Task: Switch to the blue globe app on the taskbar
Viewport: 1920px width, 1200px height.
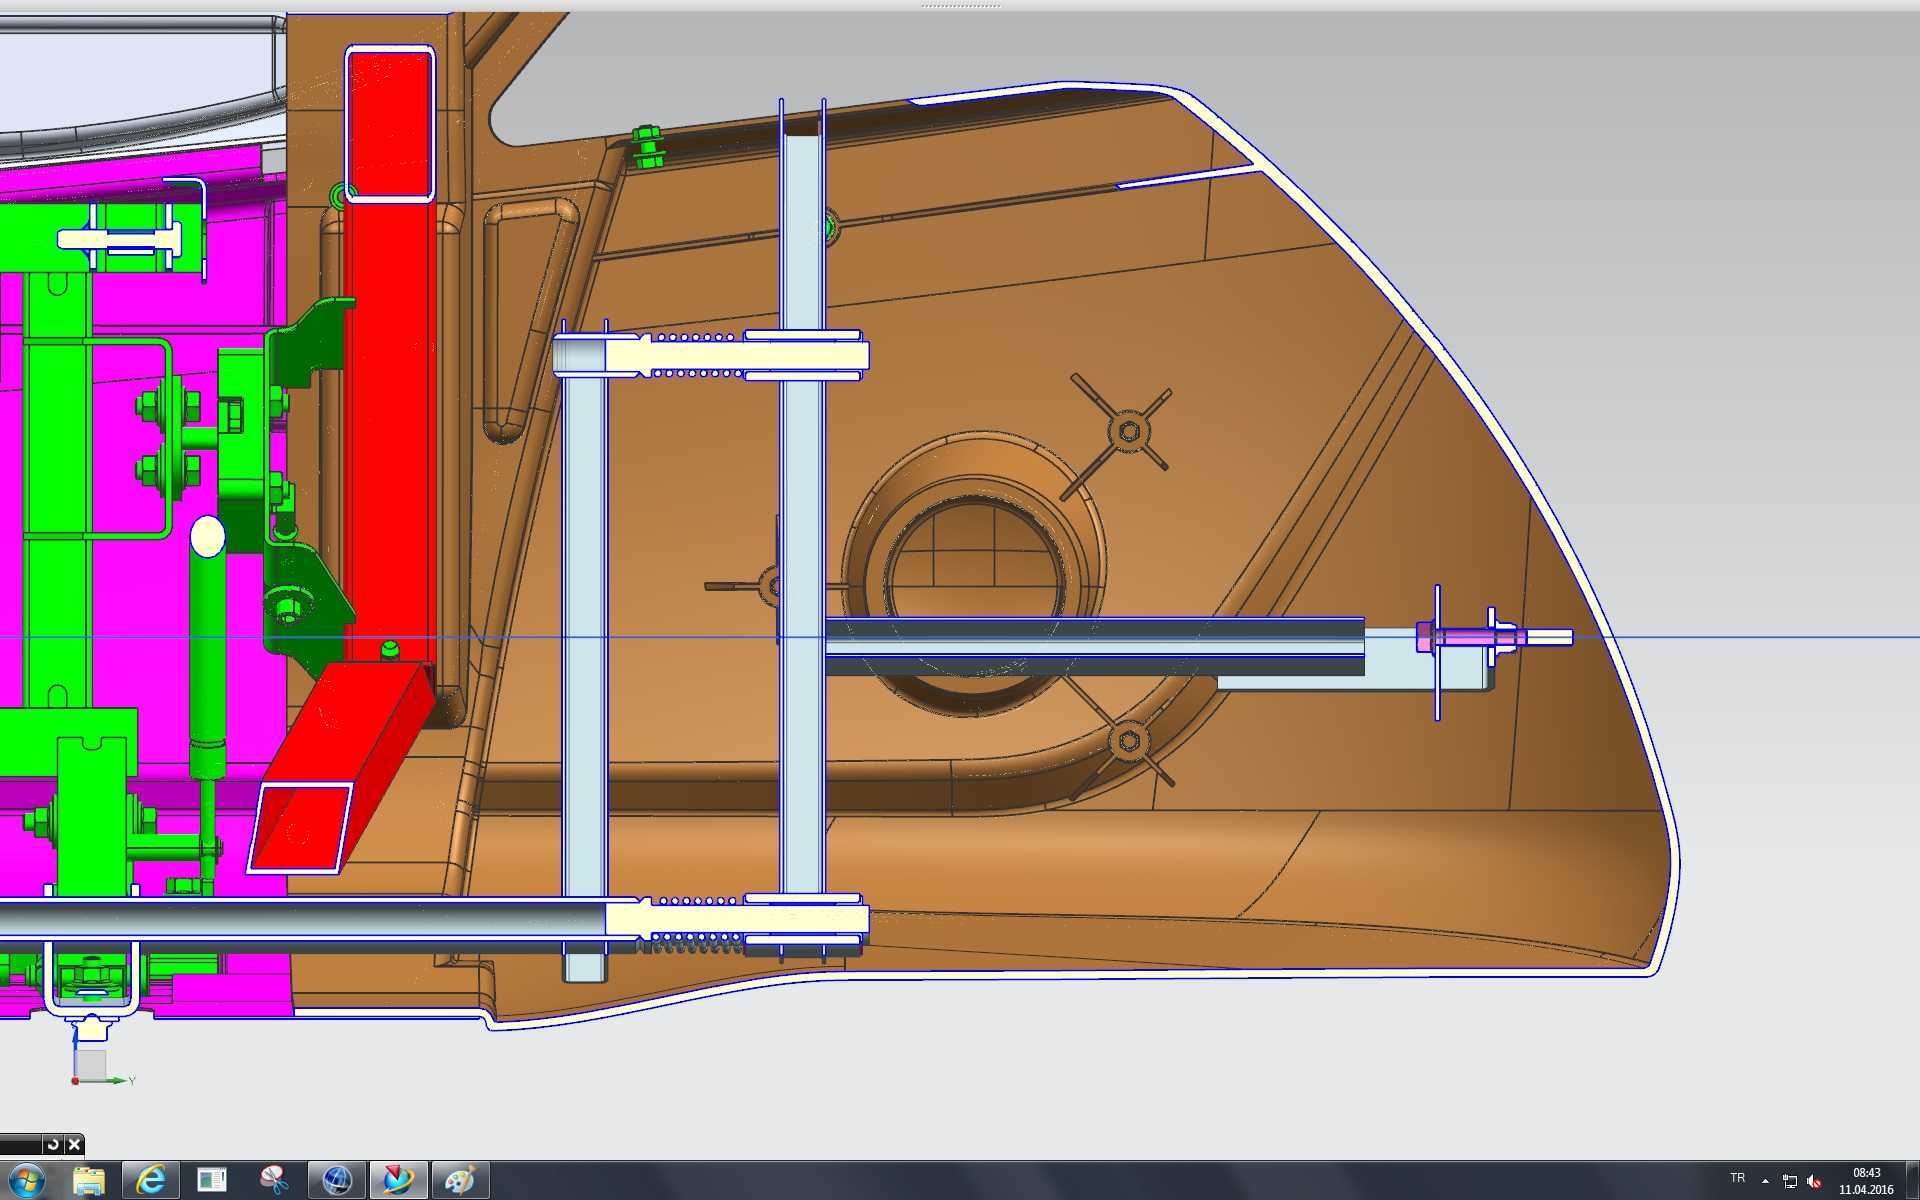Action: (x=337, y=1180)
